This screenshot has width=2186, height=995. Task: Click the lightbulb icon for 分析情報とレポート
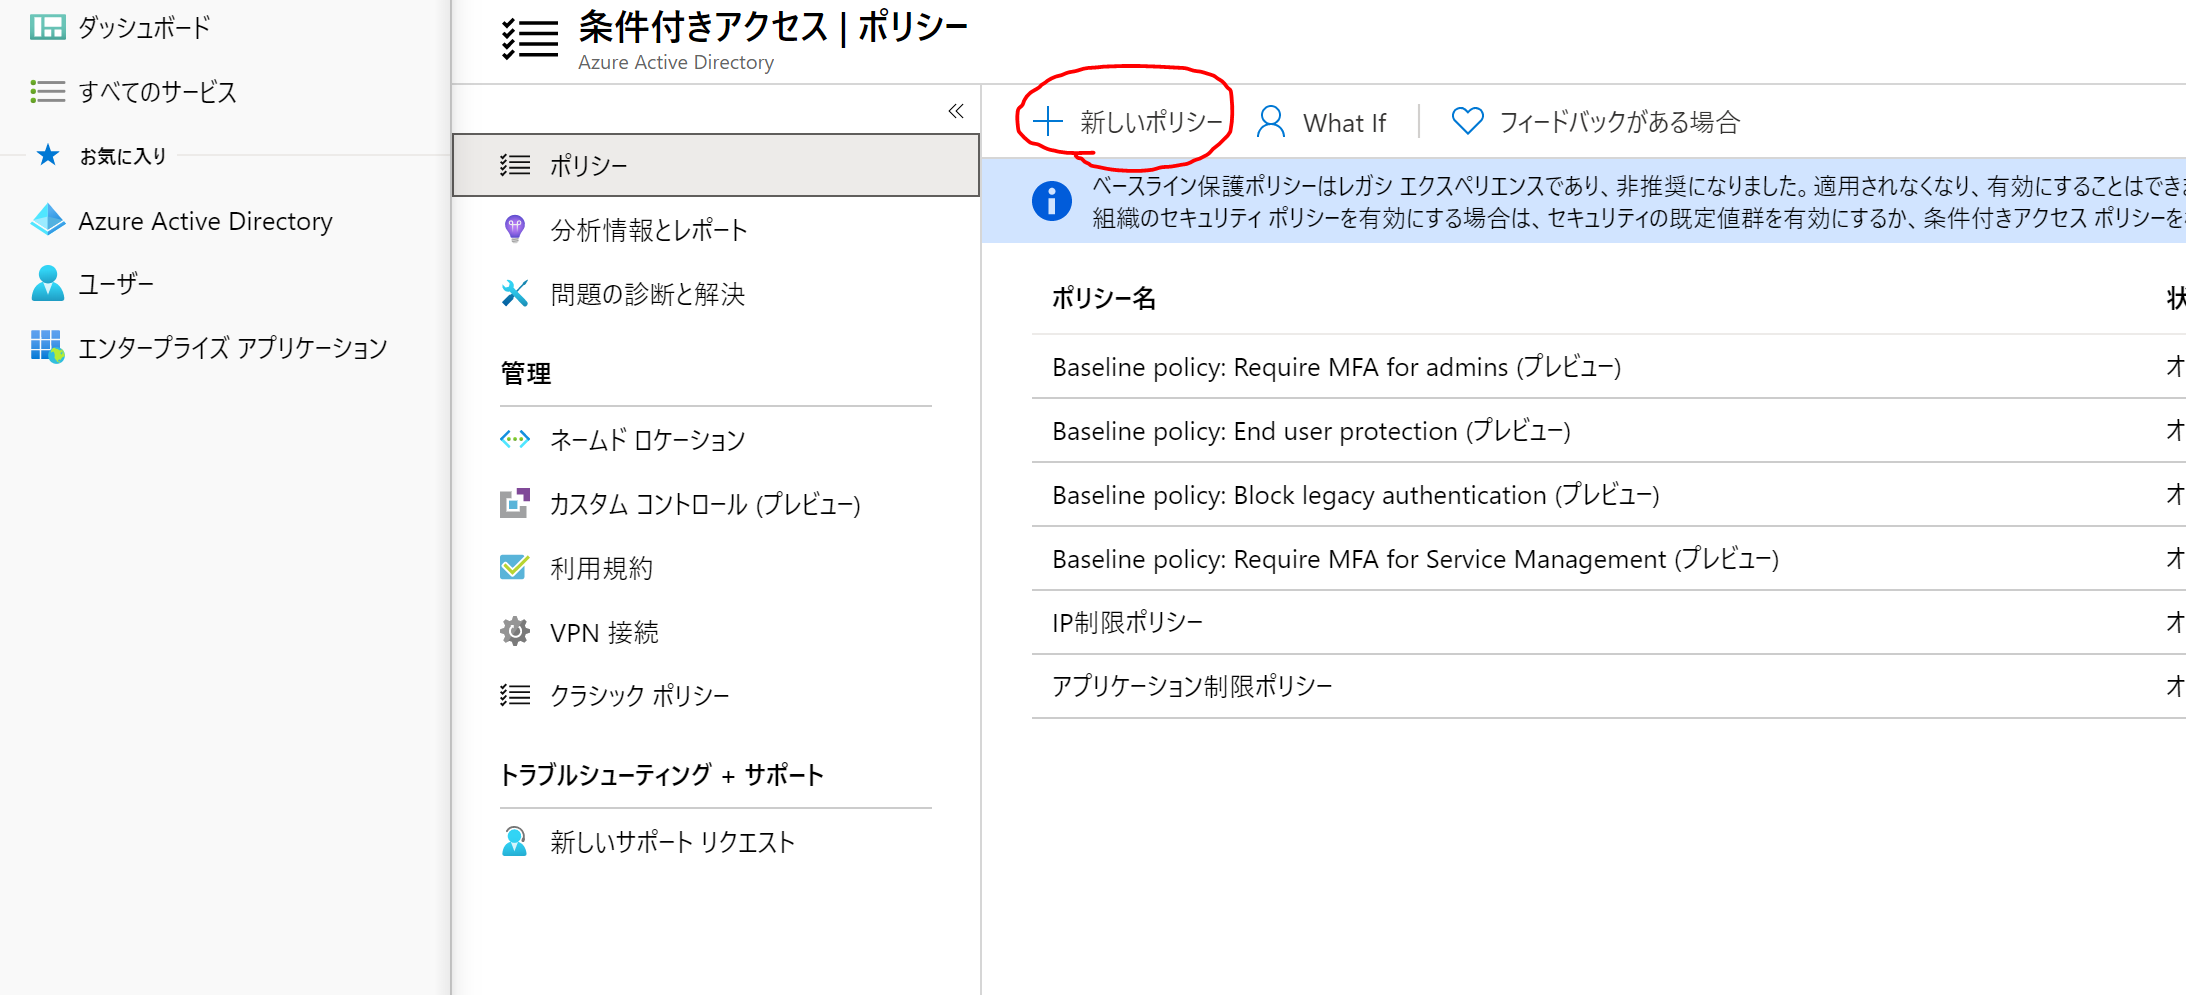click(x=515, y=229)
